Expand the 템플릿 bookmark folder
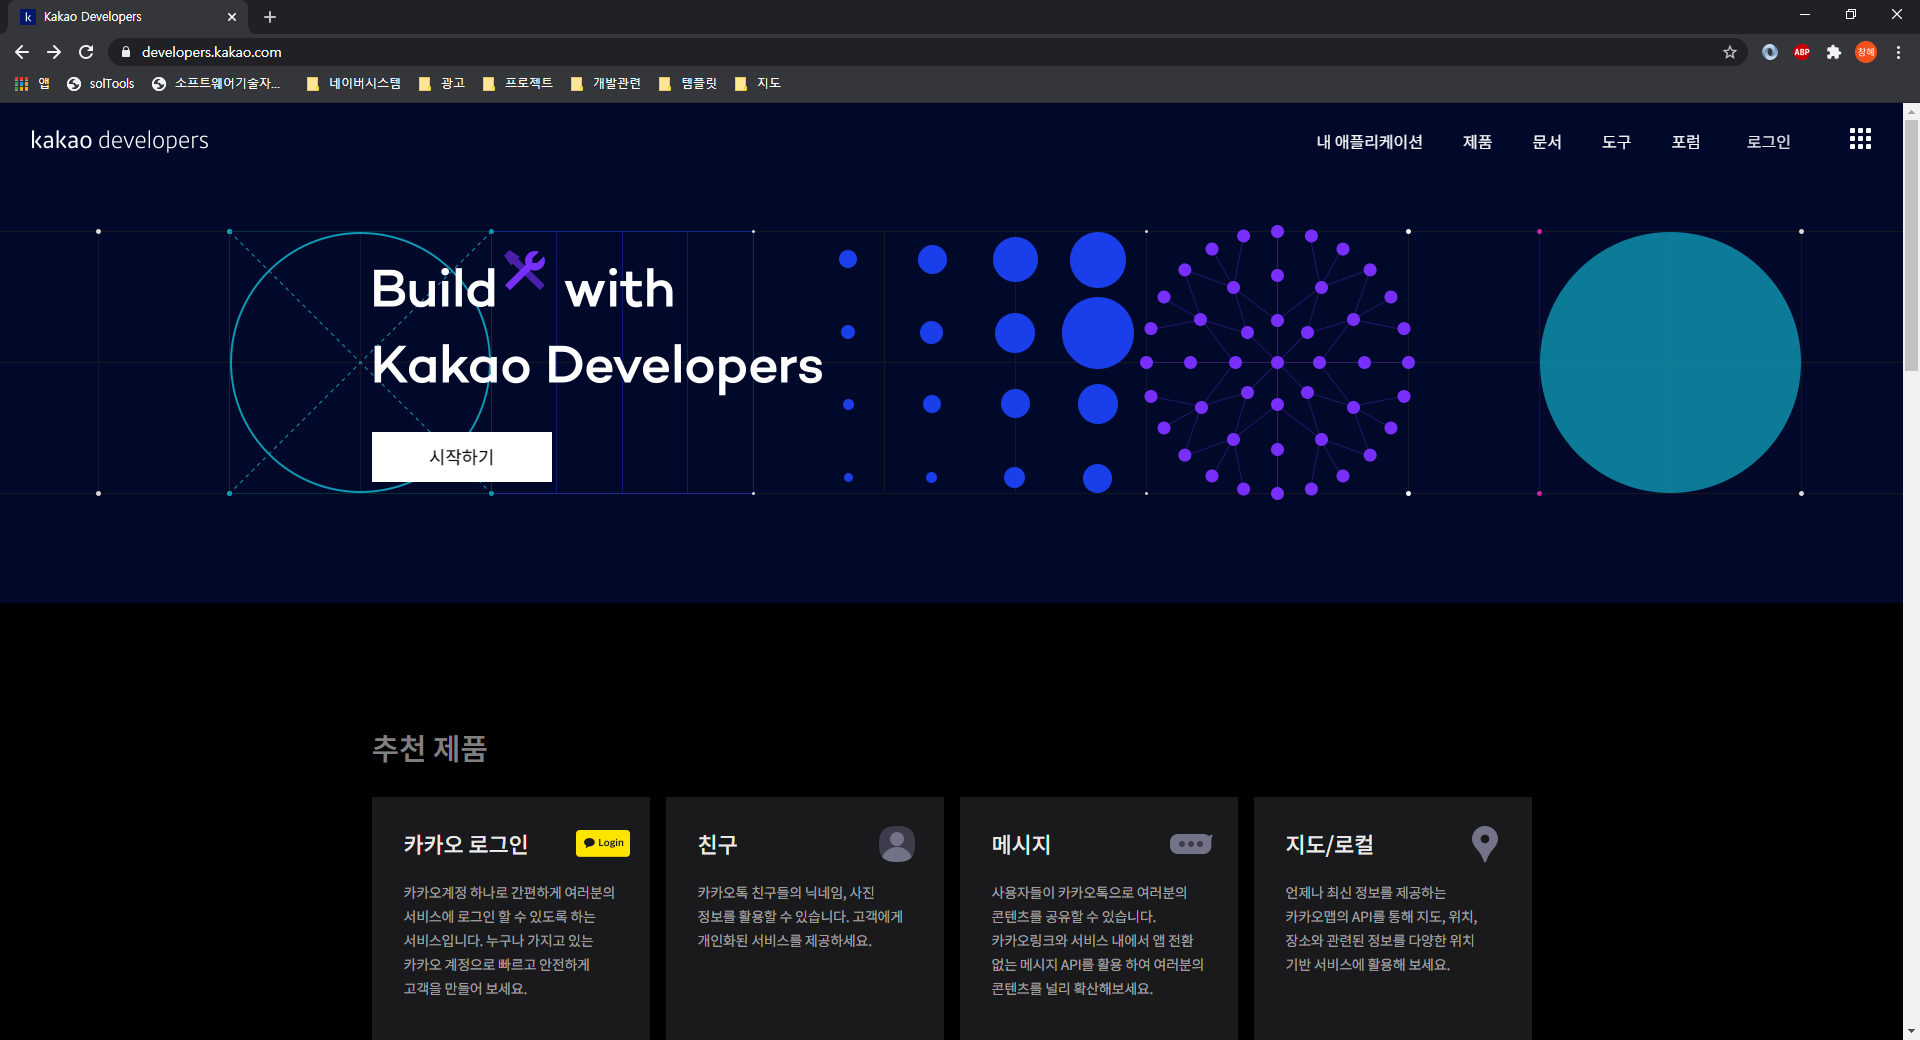 click(688, 84)
